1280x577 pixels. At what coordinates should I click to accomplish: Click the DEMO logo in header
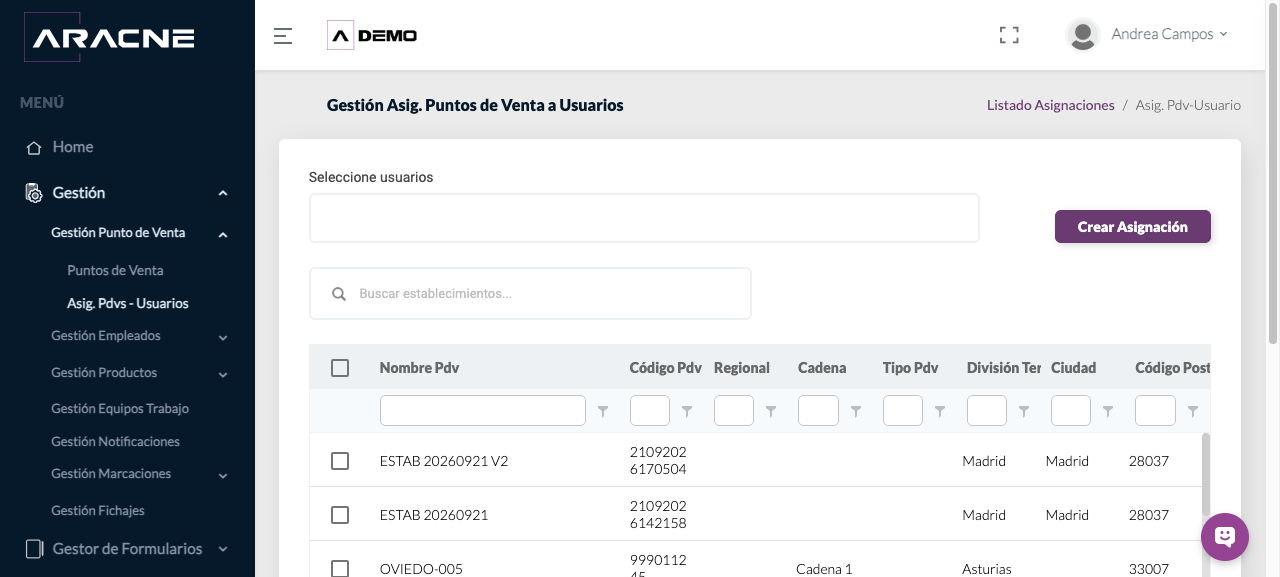[372, 35]
